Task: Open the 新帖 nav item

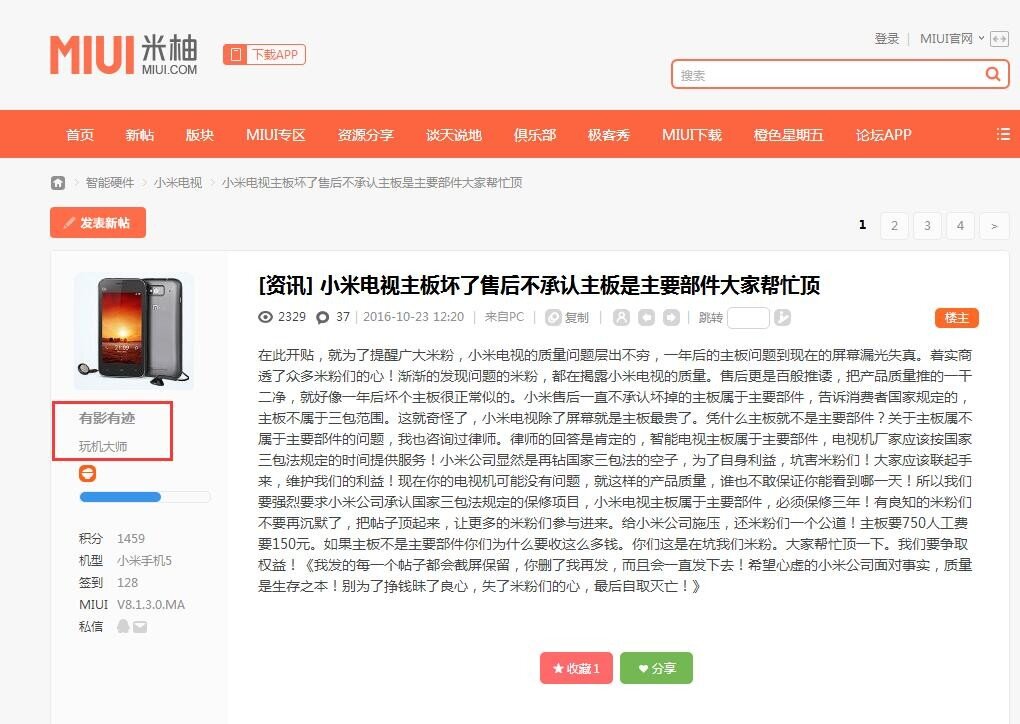Action: (x=140, y=135)
